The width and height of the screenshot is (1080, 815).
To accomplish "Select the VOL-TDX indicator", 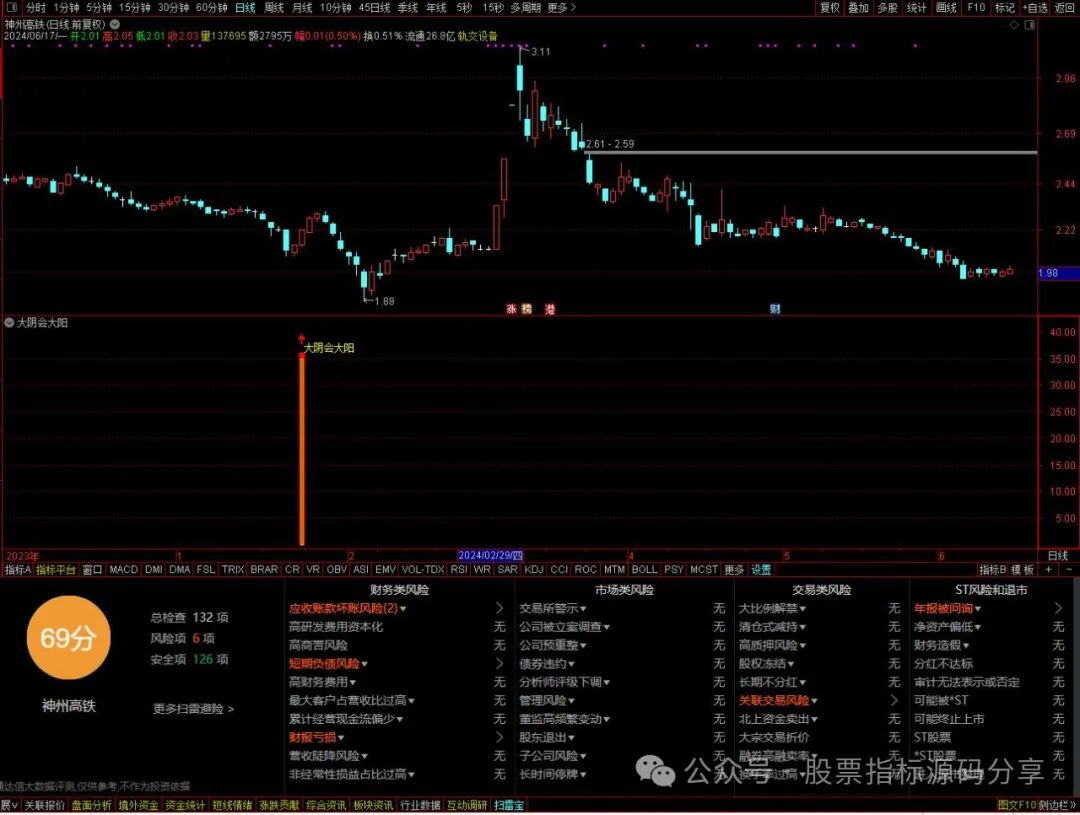I will click(423, 570).
